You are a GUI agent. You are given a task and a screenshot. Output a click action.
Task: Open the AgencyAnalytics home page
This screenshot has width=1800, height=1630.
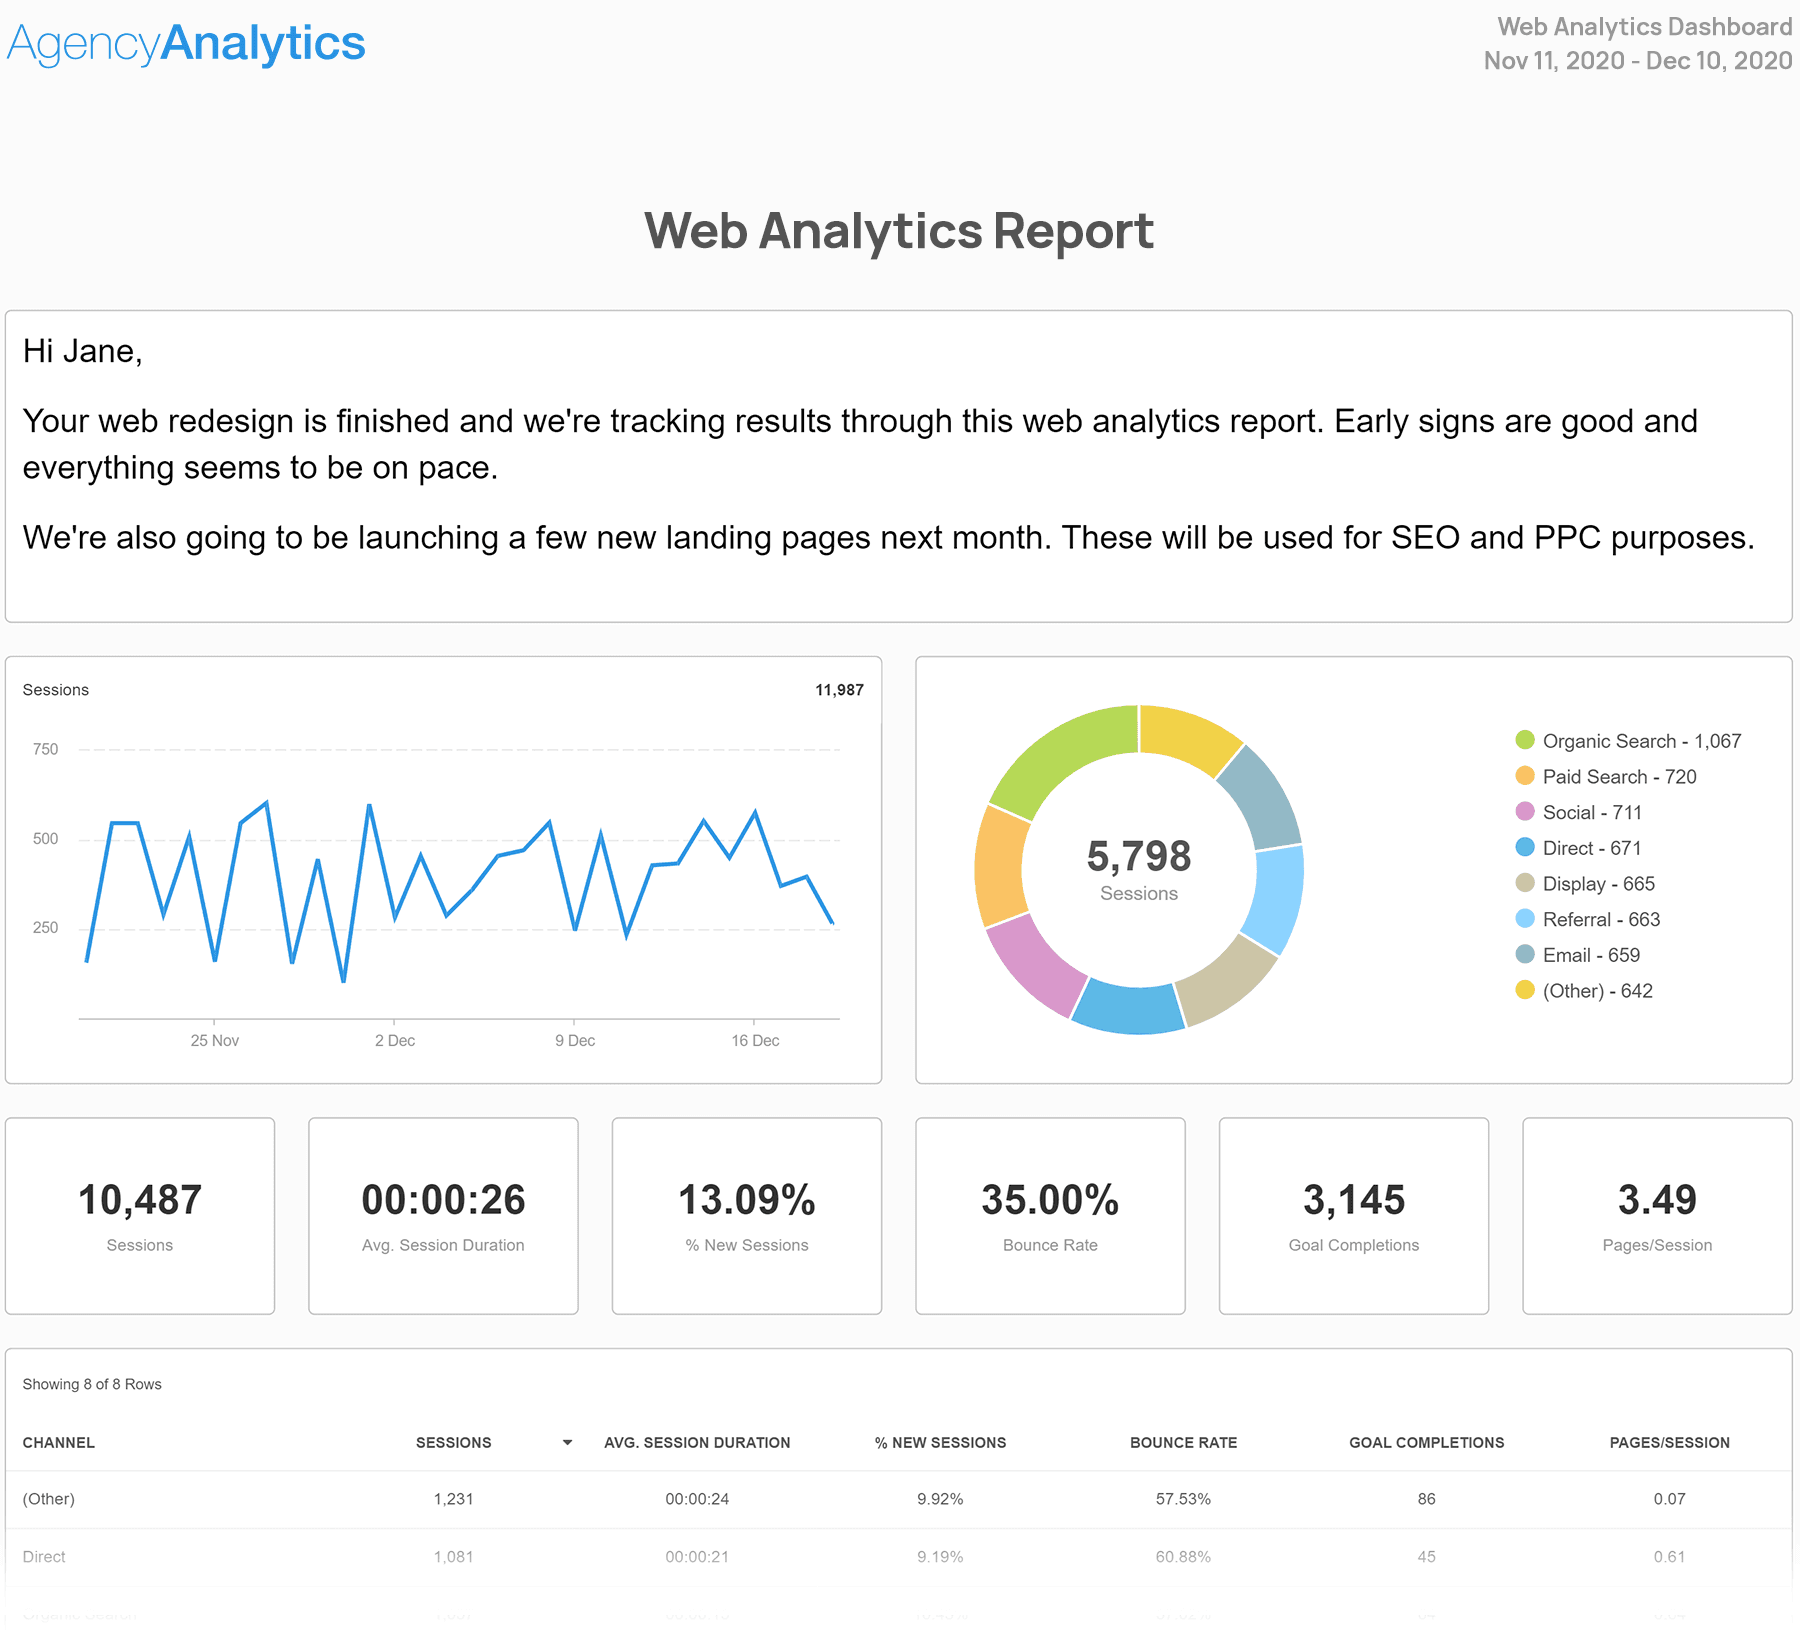click(x=185, y=42)
